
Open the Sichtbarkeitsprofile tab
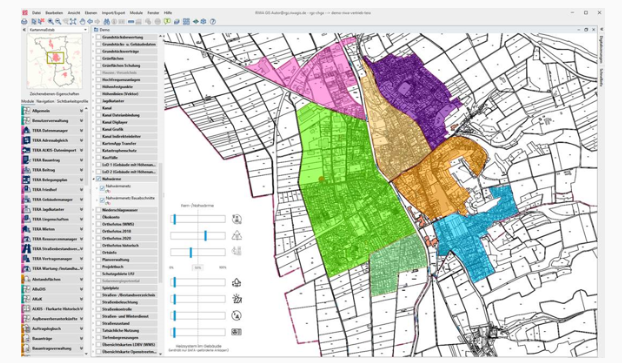tap(72, 102)
